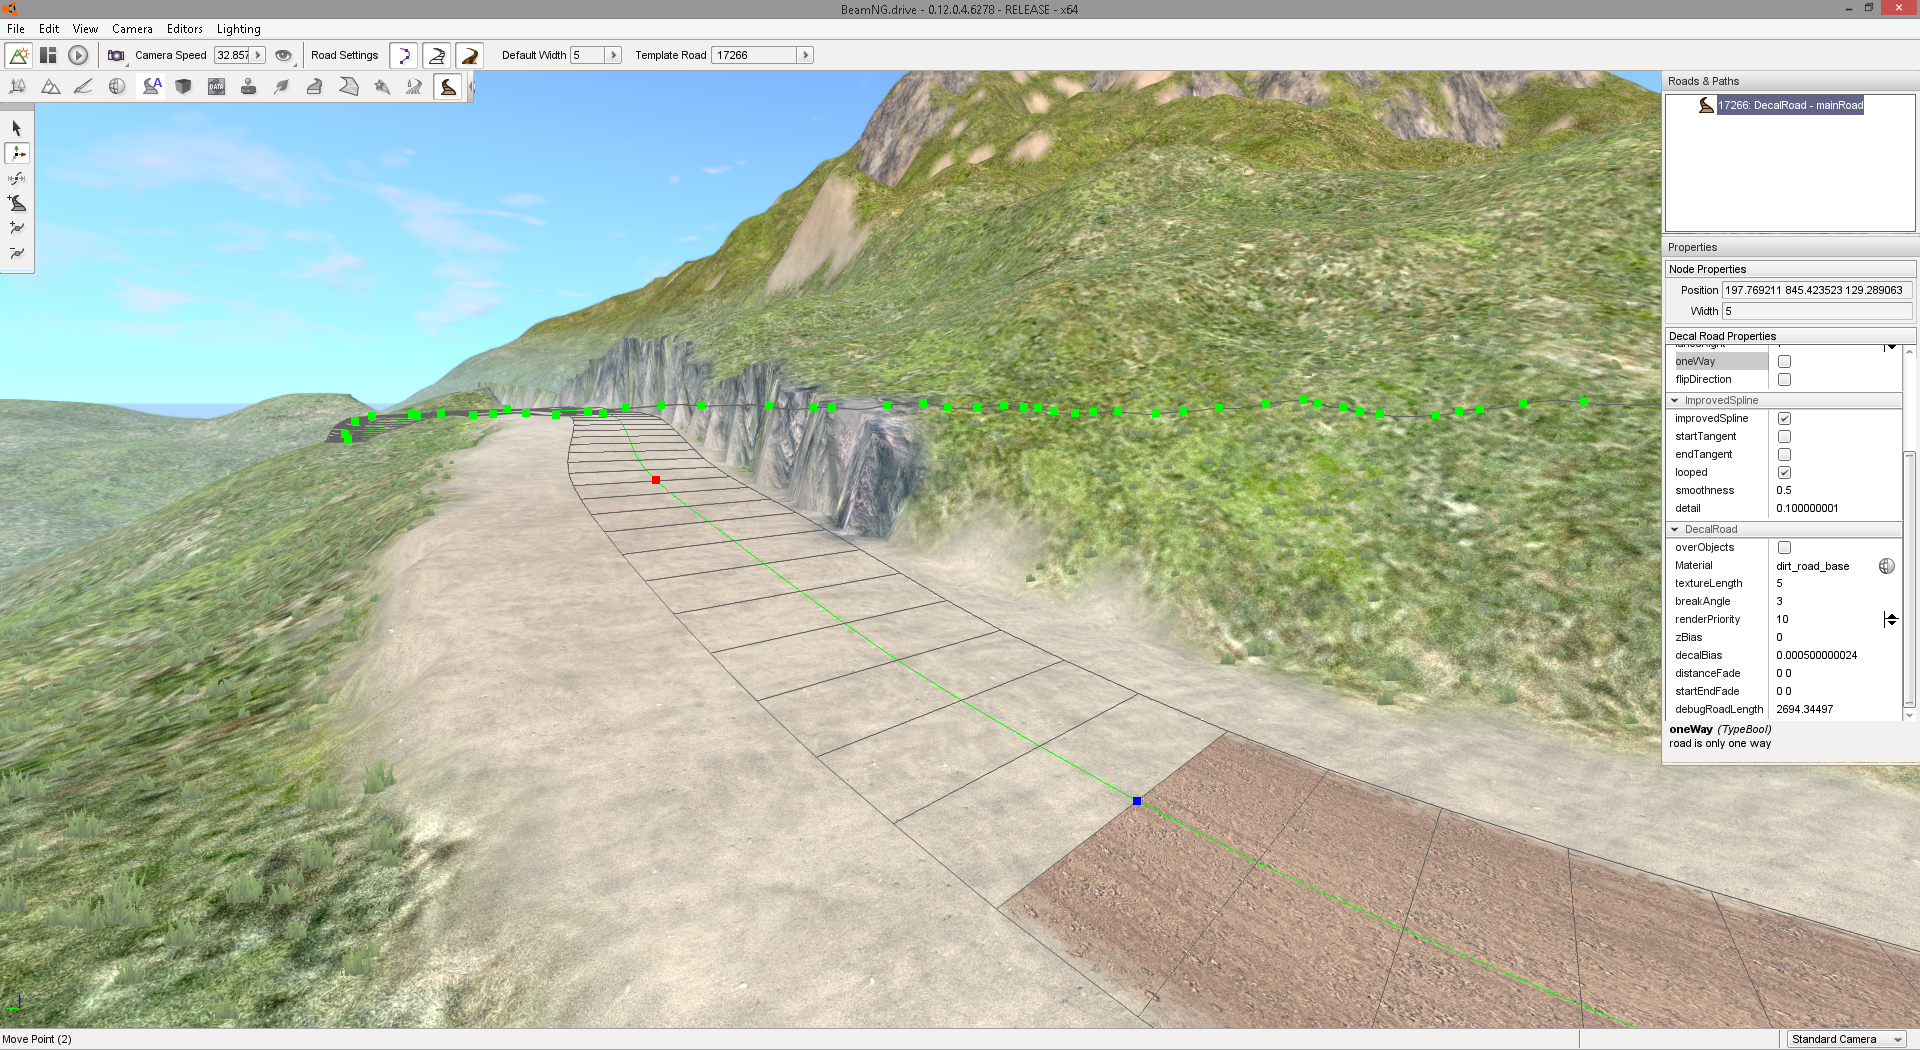The image size is (1920, 1050).
Task: Enable the startTangent checkbox
Action: pyautogui.click(x=1784, y=437)
